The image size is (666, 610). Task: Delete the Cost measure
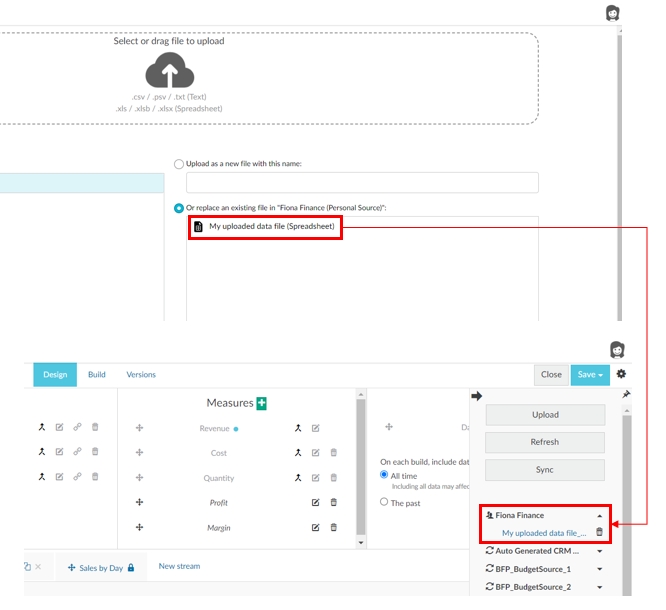tap(334, 453)
